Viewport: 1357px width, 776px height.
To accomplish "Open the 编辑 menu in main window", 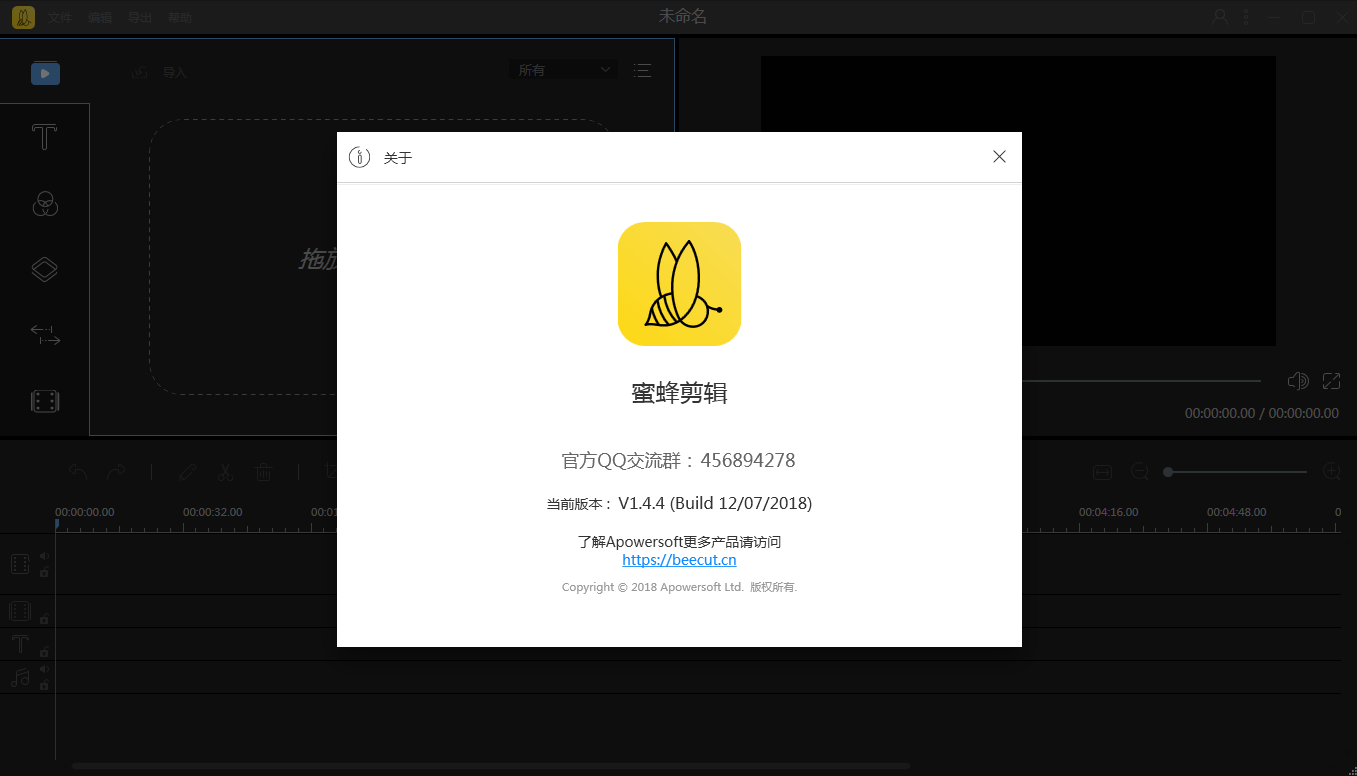I will [100, 18].
